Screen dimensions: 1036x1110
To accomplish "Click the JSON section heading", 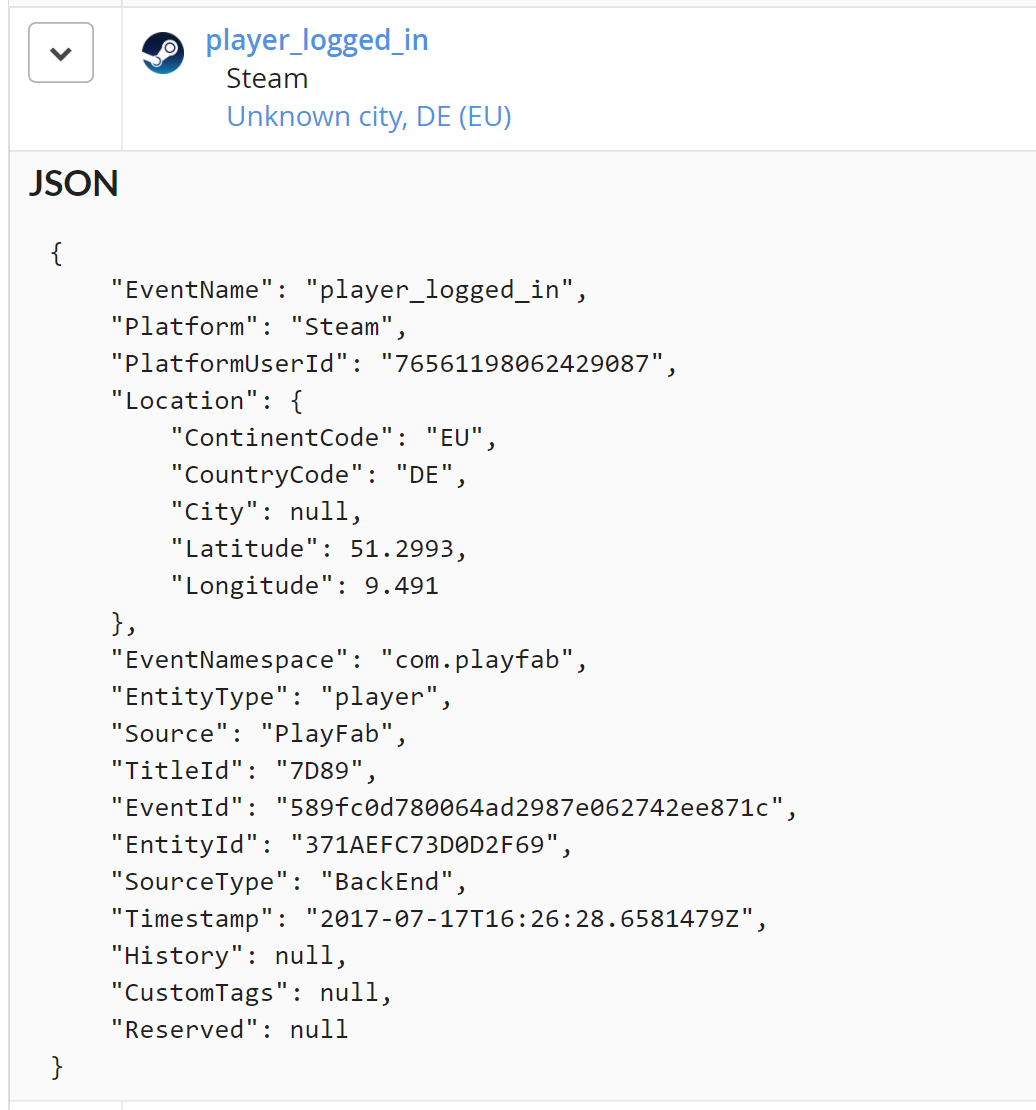I will [74, 183].
